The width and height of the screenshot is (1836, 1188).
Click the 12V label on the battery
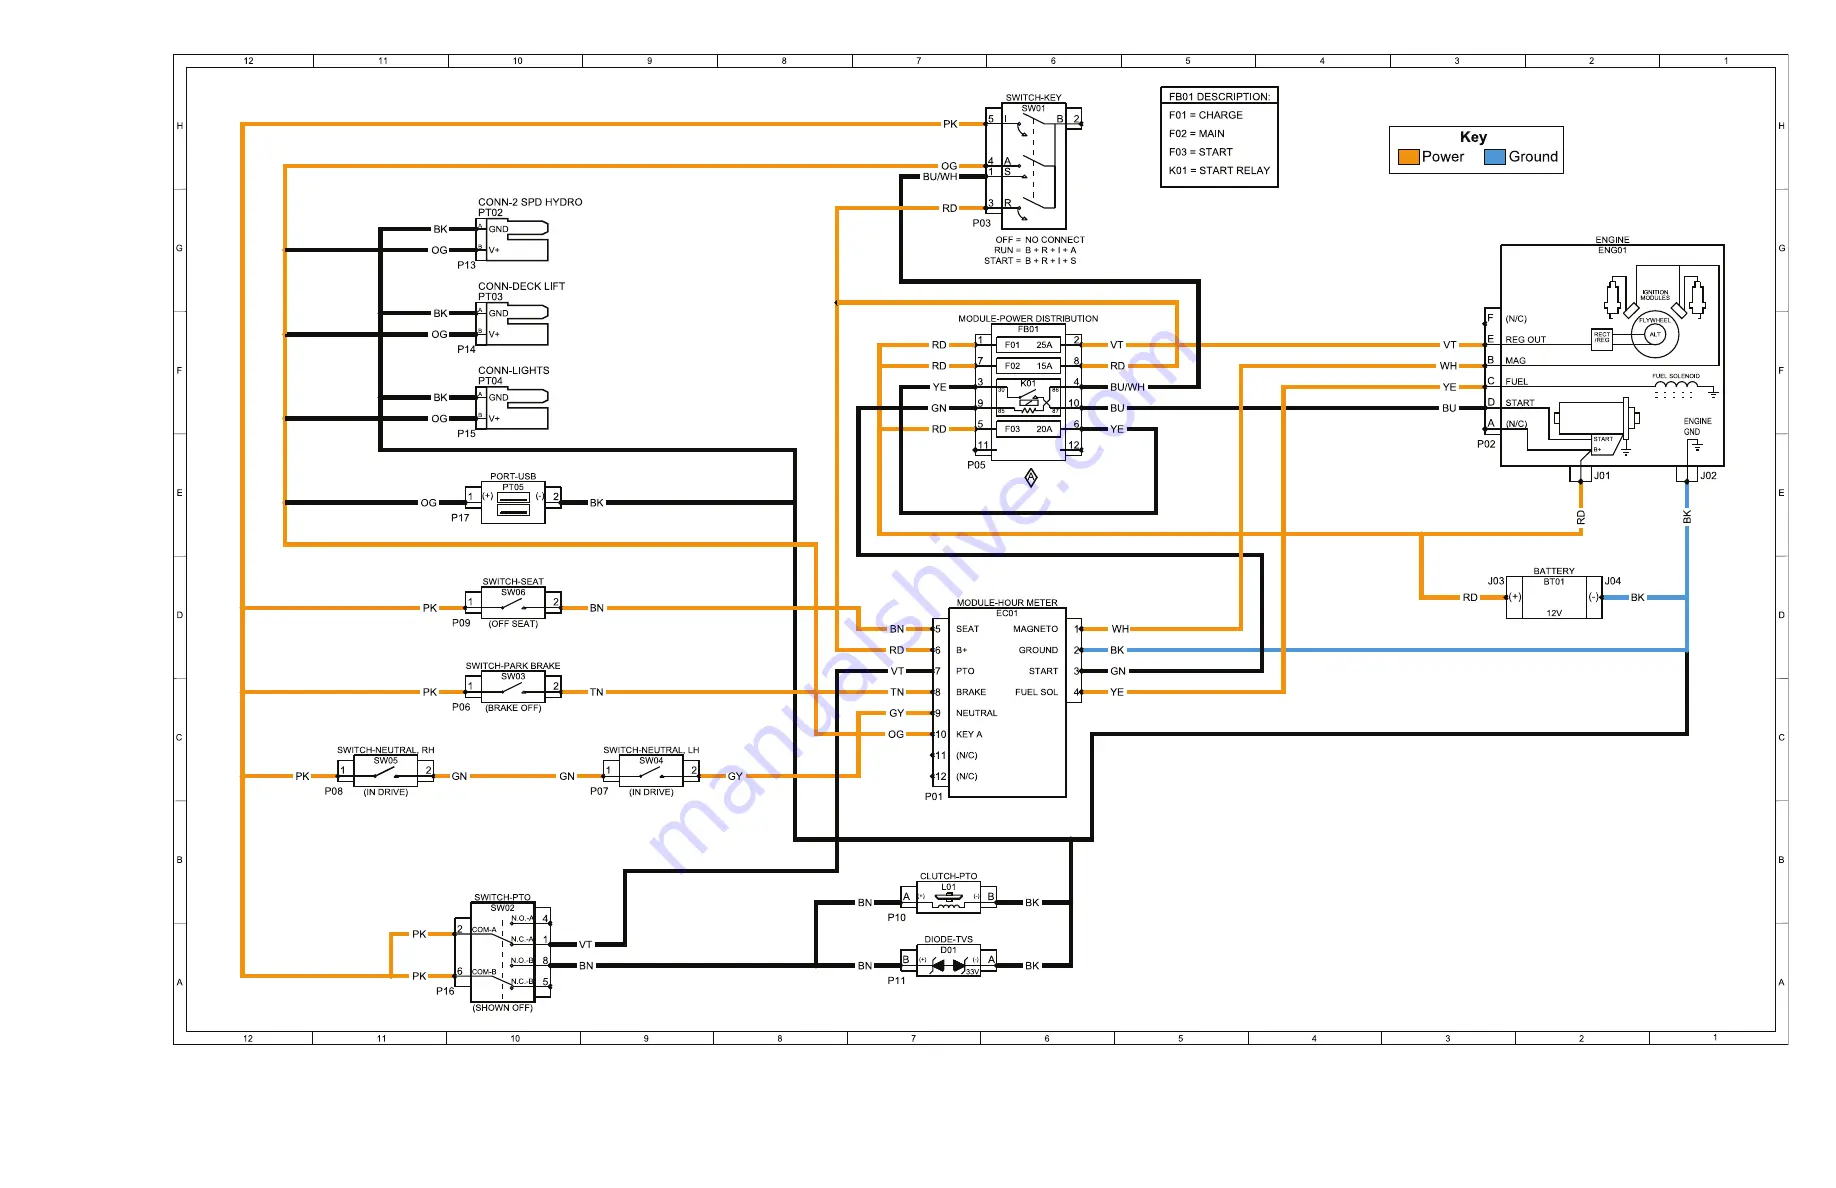pos(1554,613)
